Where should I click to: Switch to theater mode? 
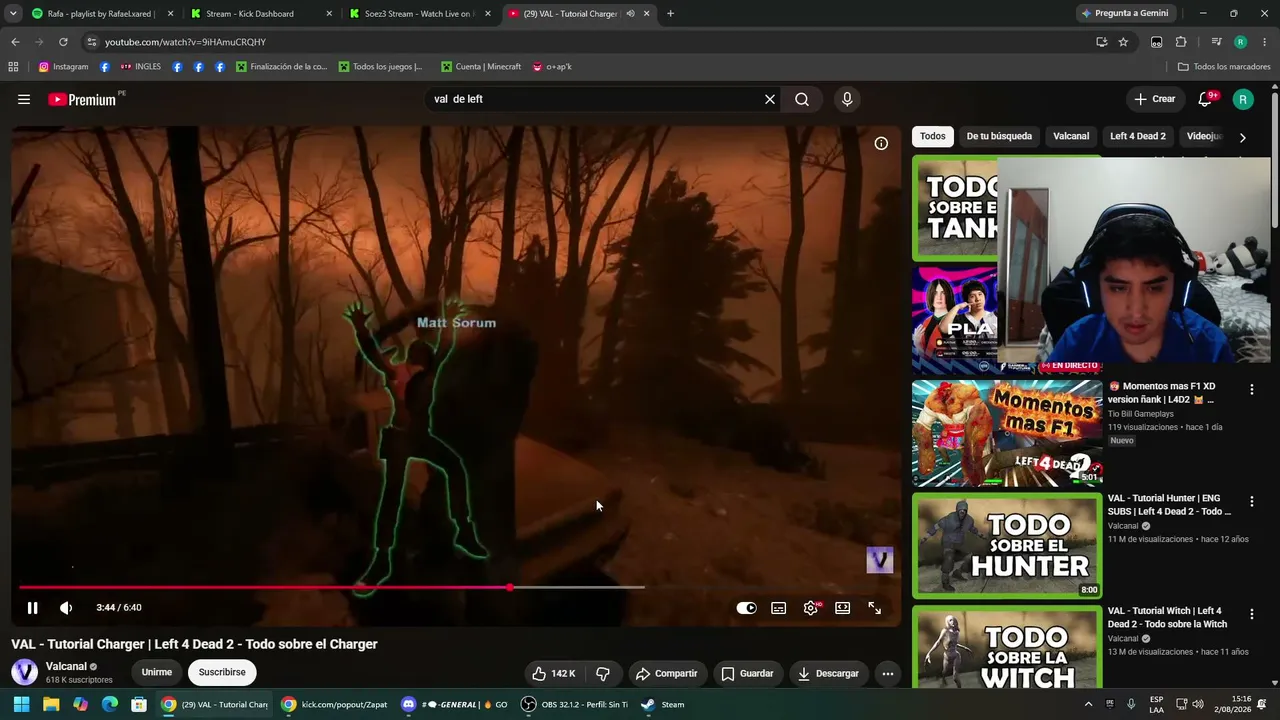[843, 608]
